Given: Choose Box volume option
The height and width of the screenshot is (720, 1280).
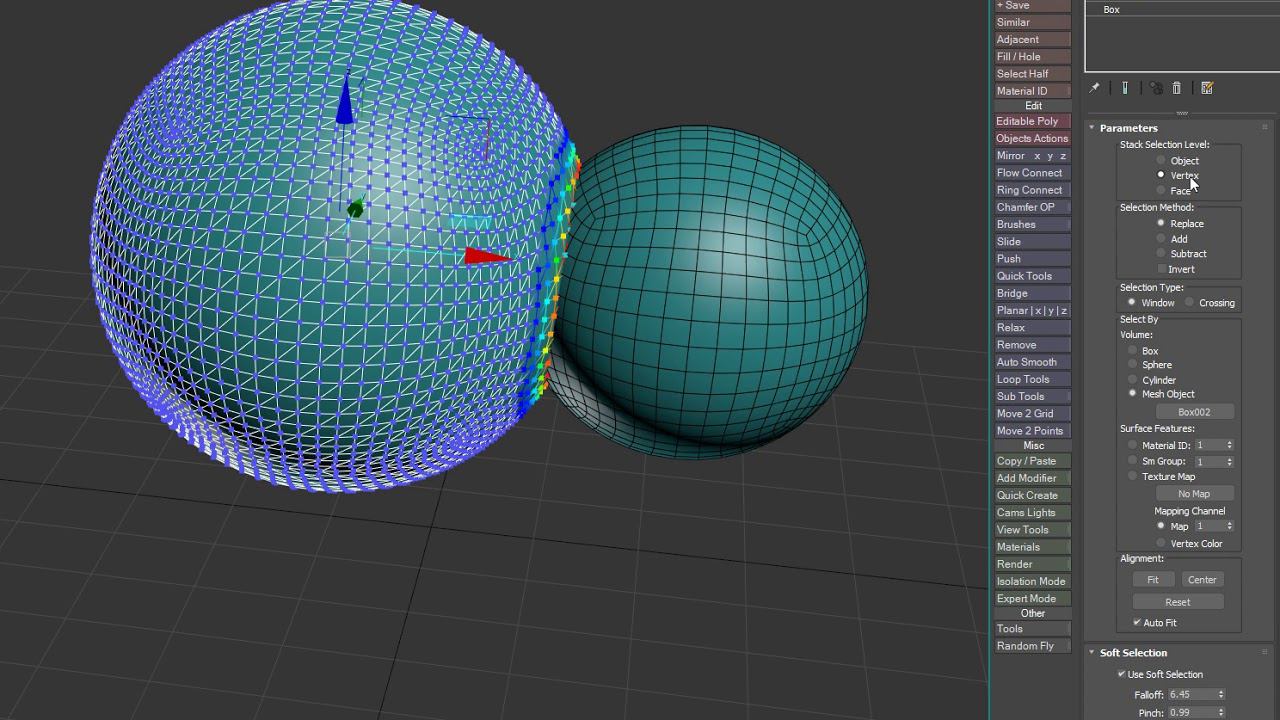Looking at the screenshot, I should point(1133,351).
